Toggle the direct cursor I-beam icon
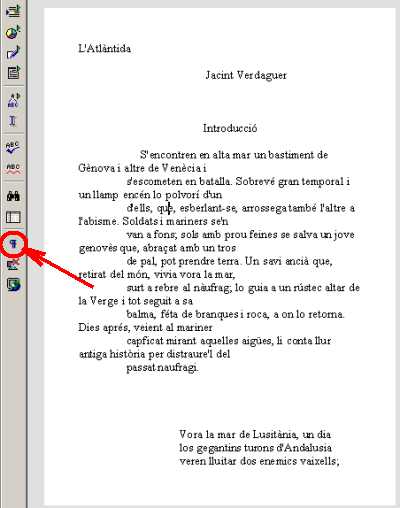Image resolution: width=400 pixels, height=508 pixels. tap(13, 120)
